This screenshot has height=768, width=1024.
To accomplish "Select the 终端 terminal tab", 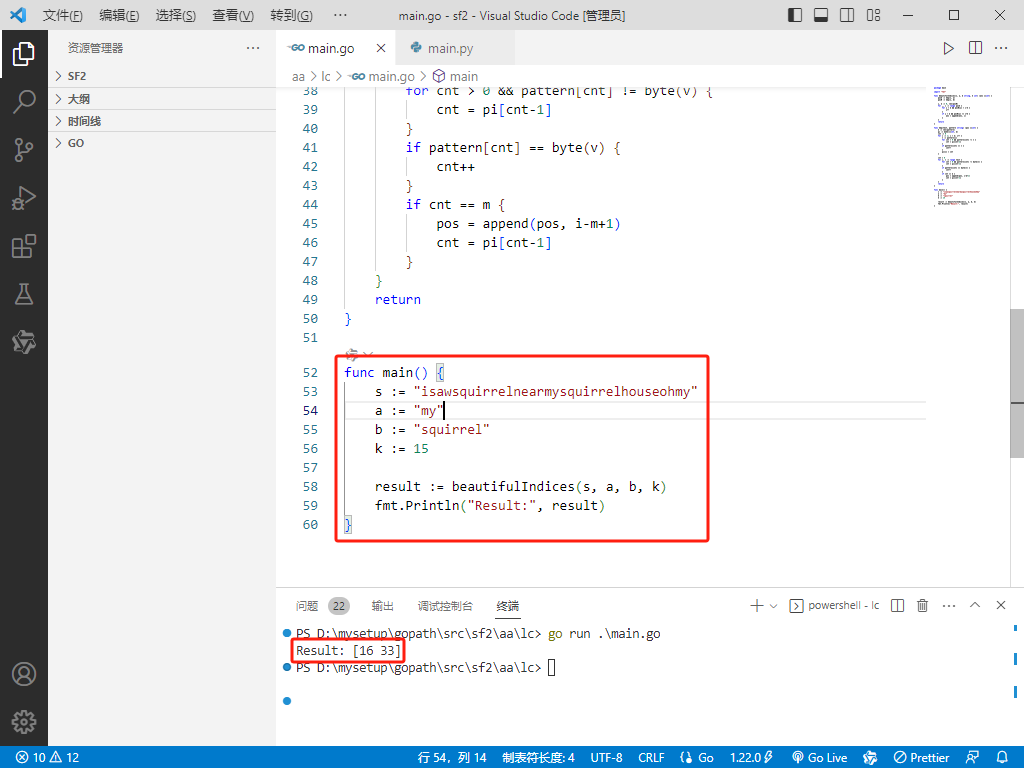I will click(507, 606).
